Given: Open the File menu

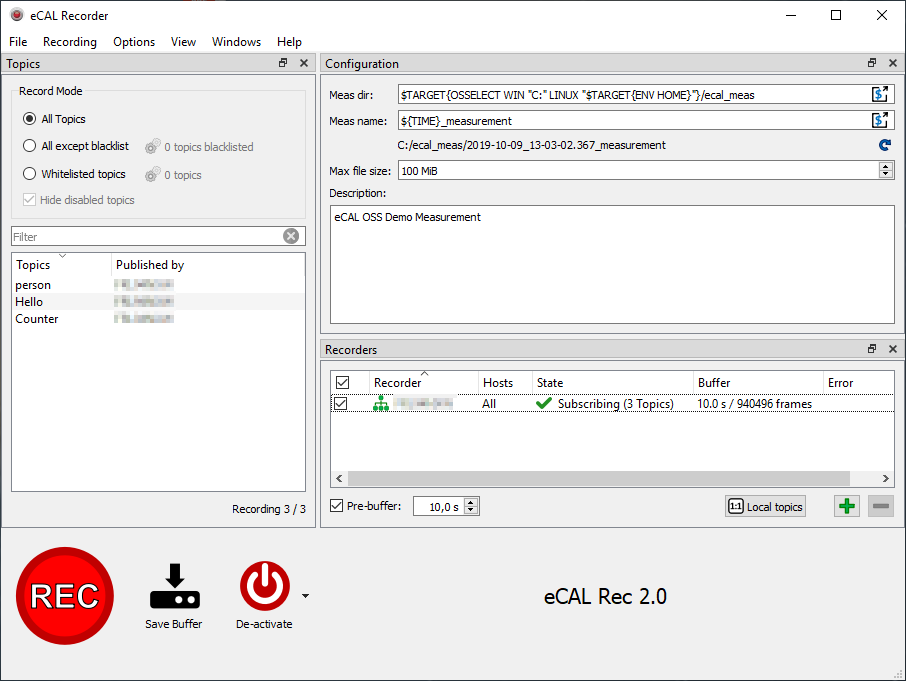Looking at the screenshot, I should [x=18, y=42].
